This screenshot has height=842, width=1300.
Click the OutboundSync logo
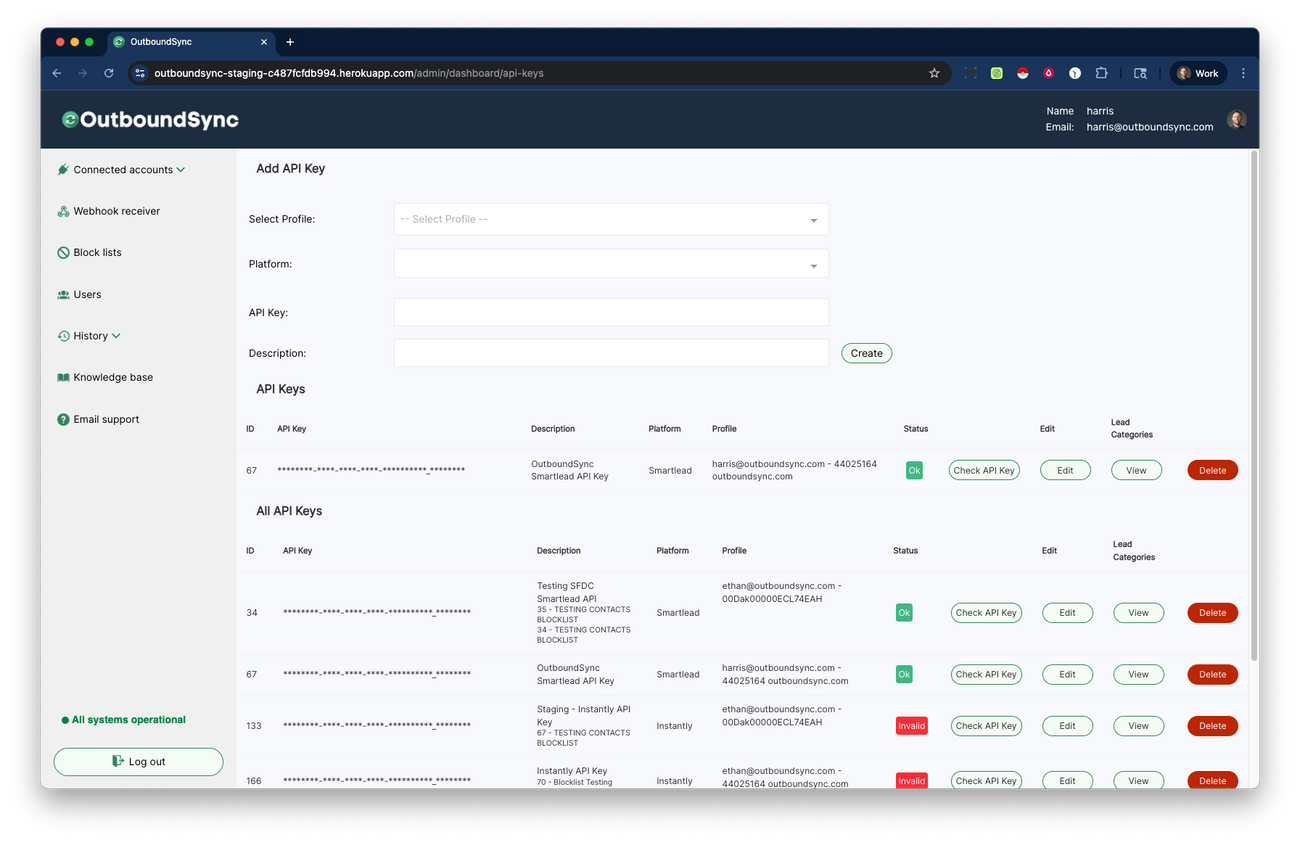(150, 119)
